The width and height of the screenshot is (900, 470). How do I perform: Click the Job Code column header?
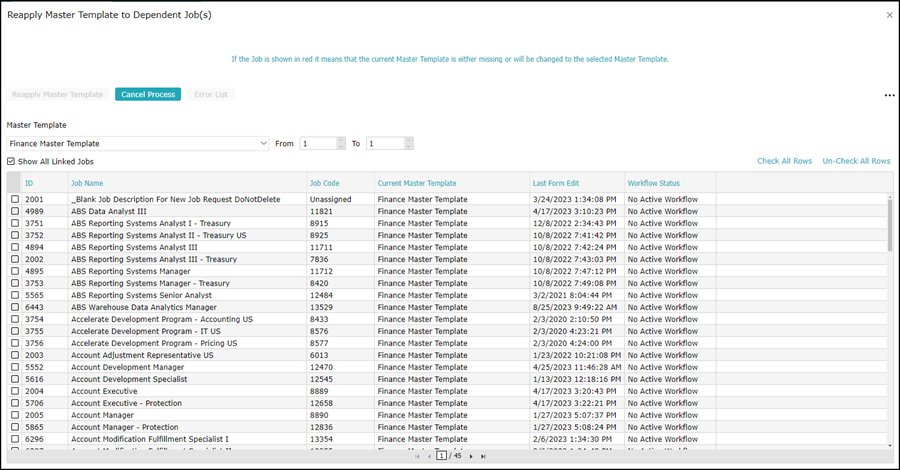(324, 183)
